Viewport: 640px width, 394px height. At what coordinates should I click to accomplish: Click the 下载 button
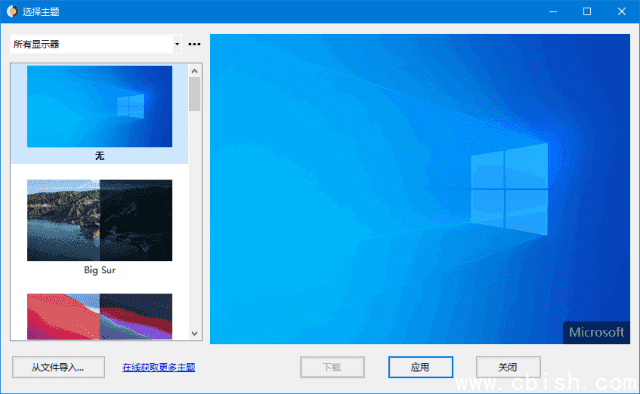click(332, 367)
